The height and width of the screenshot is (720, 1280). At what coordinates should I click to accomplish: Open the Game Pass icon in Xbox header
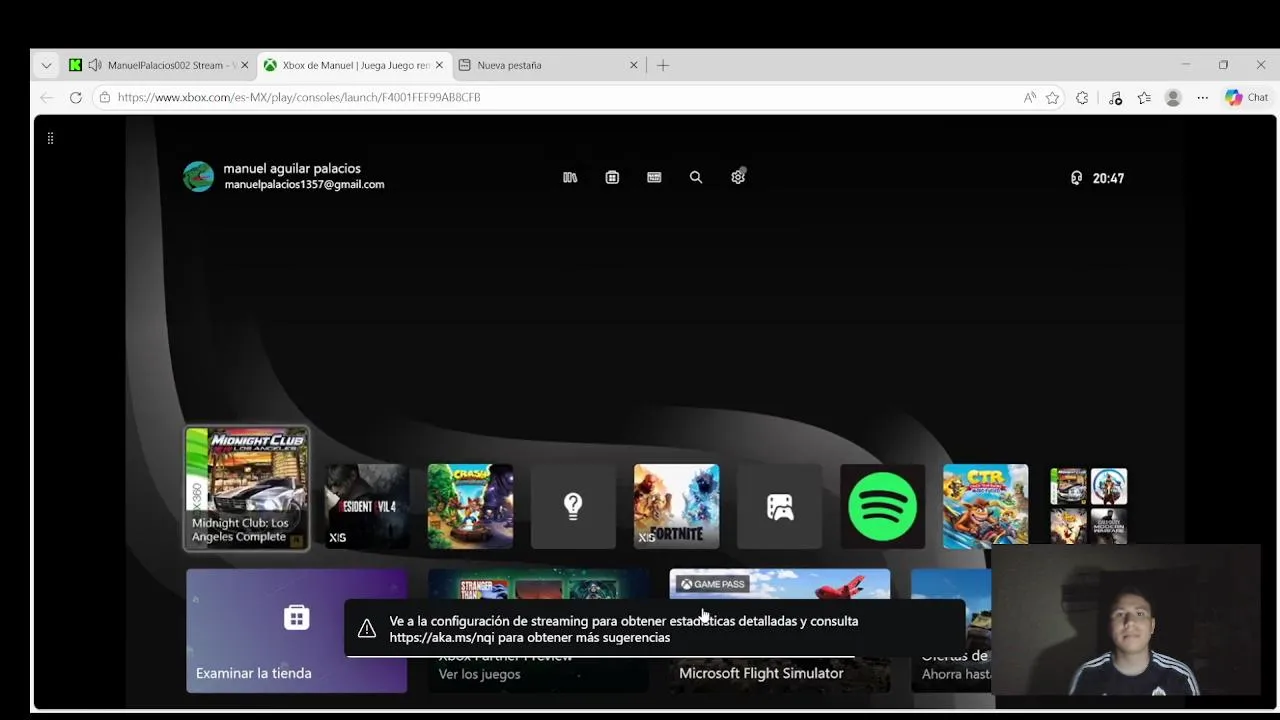(654, 177)
